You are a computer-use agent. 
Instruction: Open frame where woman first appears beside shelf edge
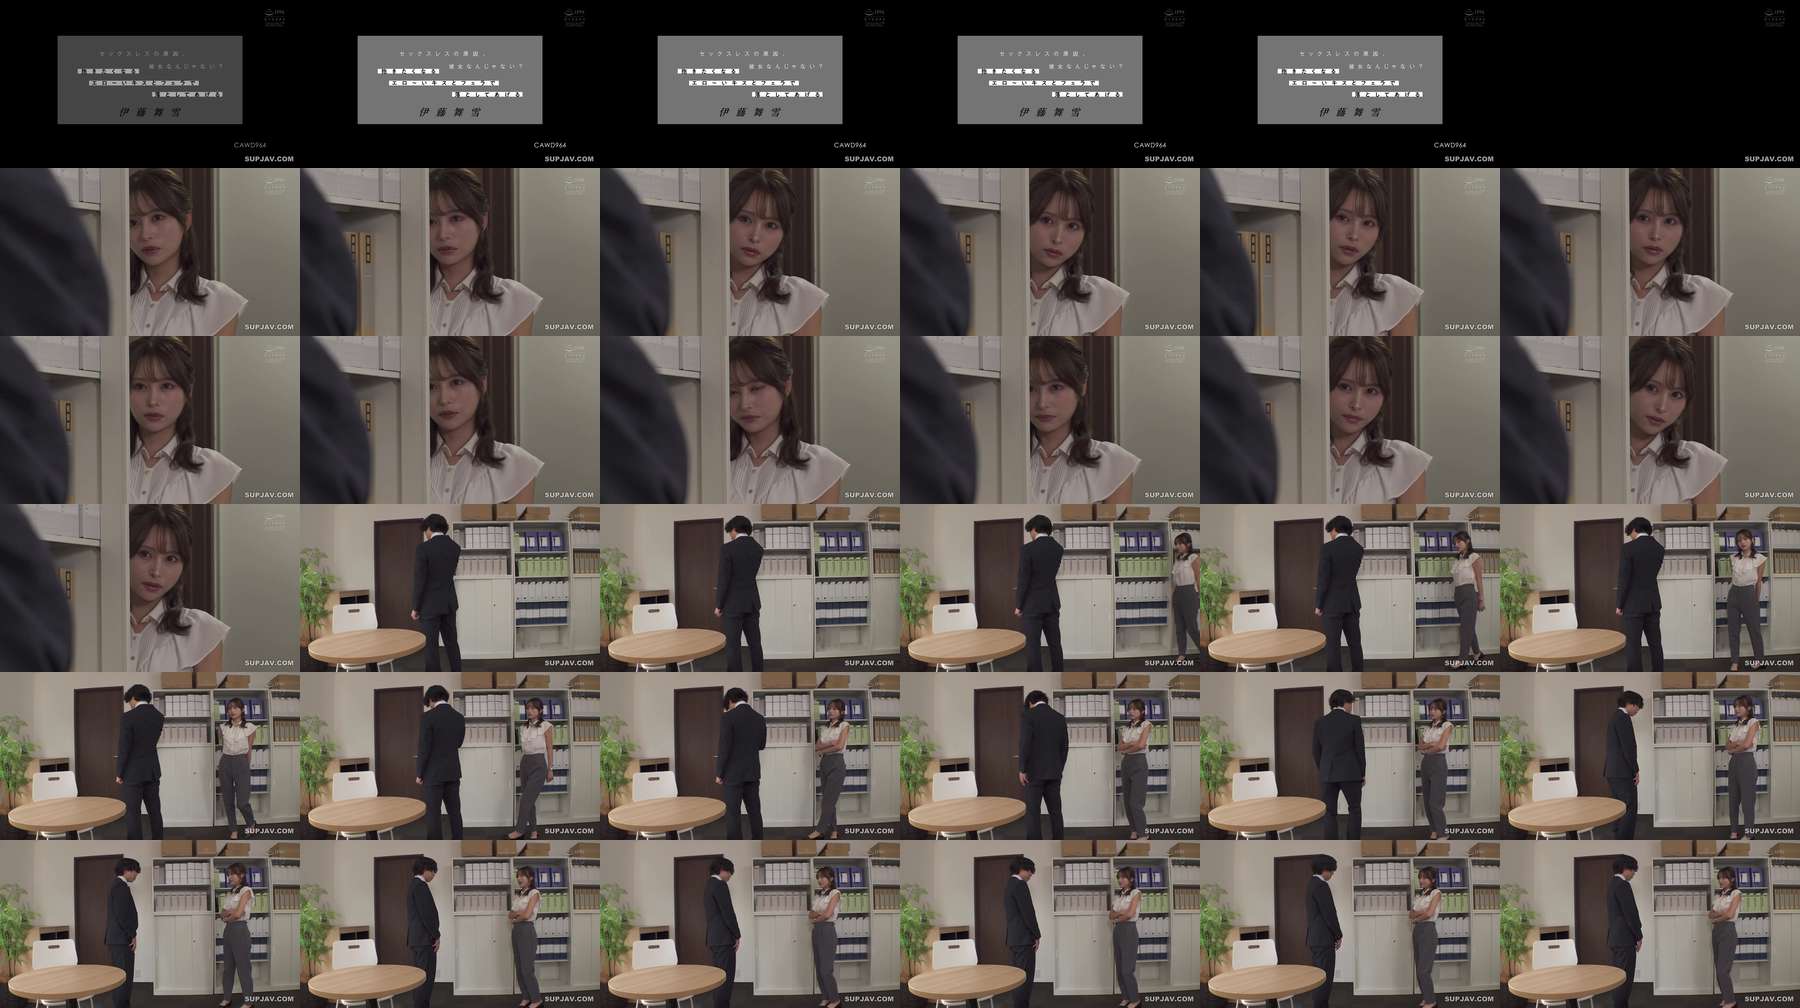click(1050, 588)
